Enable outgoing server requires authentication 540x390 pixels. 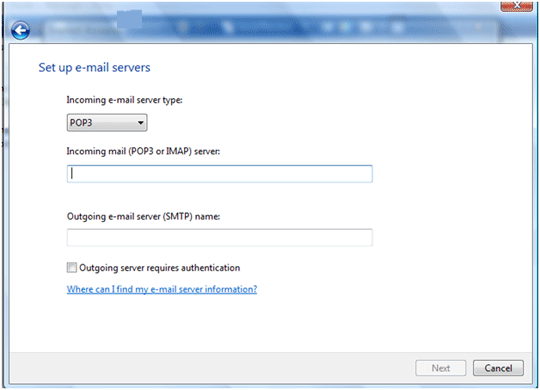click(x=72, y=268)
